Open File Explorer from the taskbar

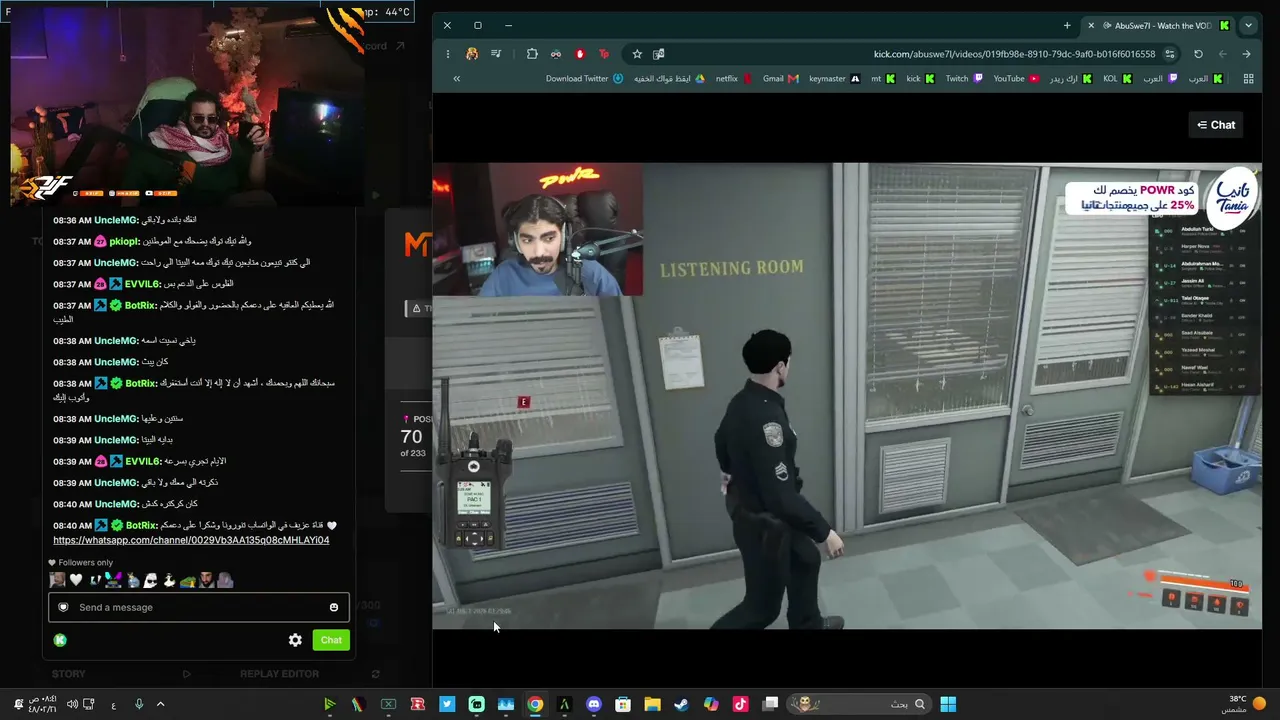click(x=652, y=704)
